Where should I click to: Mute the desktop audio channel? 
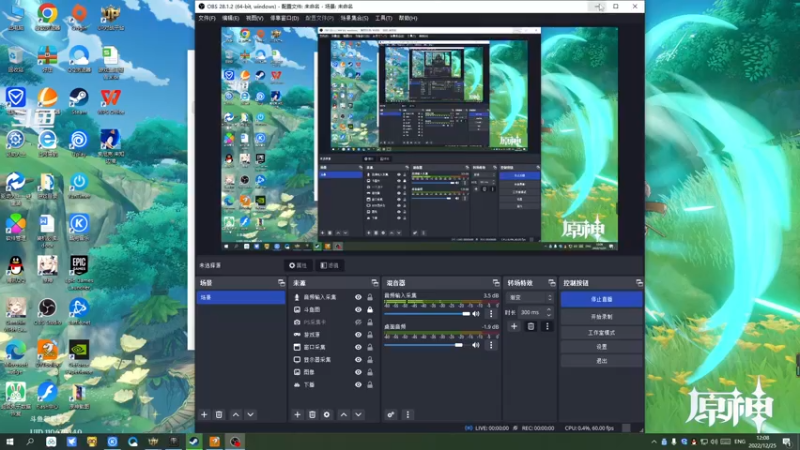[x=476, y=345]
